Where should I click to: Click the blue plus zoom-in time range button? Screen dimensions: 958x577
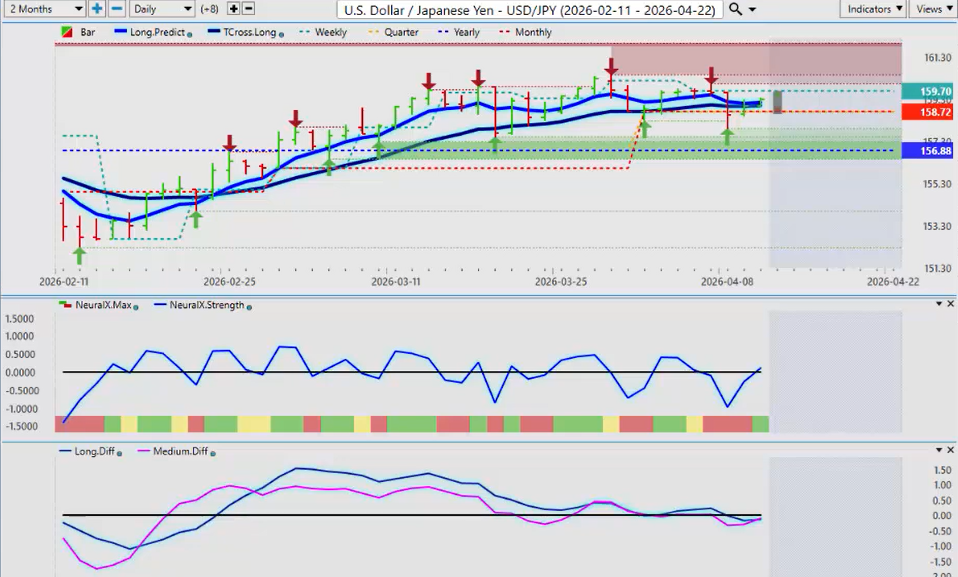coord(97,8)
